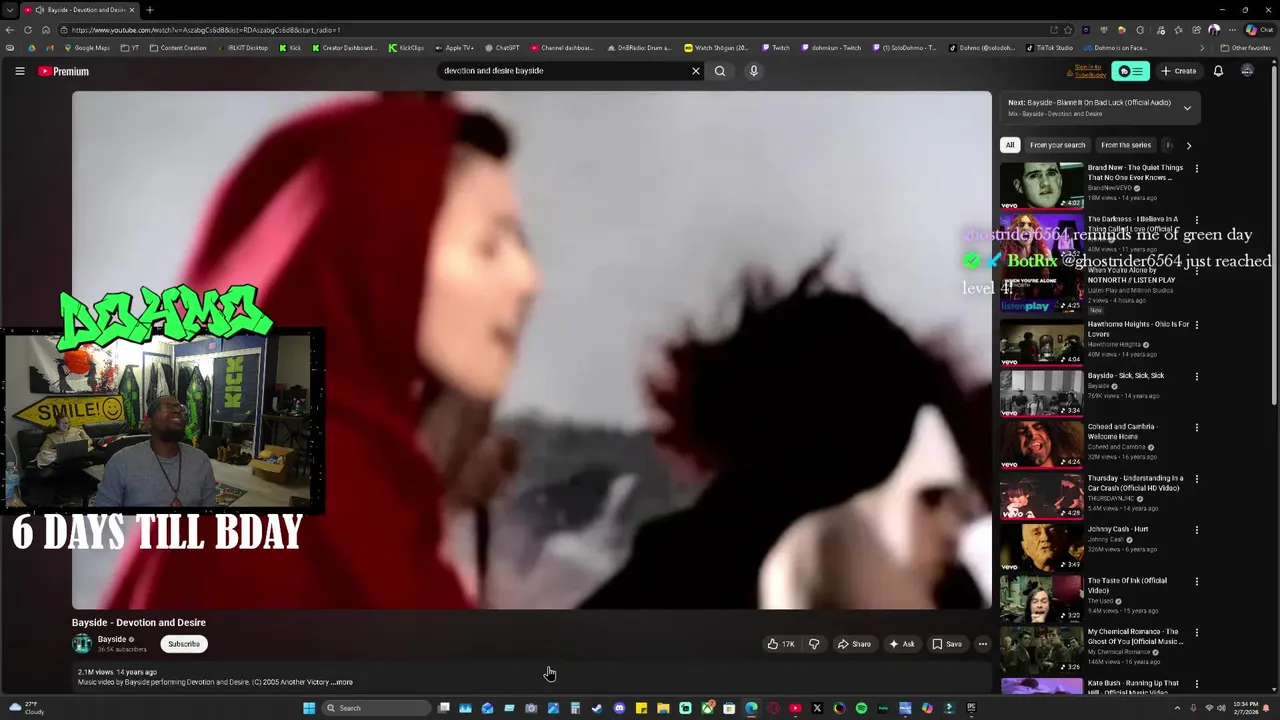
Task: Select the 'From the series' chip
Action: point(1126,145)
